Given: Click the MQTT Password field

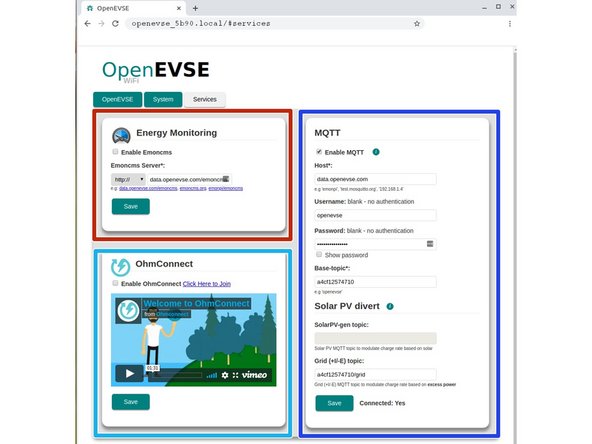Looking at the screenshot, I should [375, 244].
